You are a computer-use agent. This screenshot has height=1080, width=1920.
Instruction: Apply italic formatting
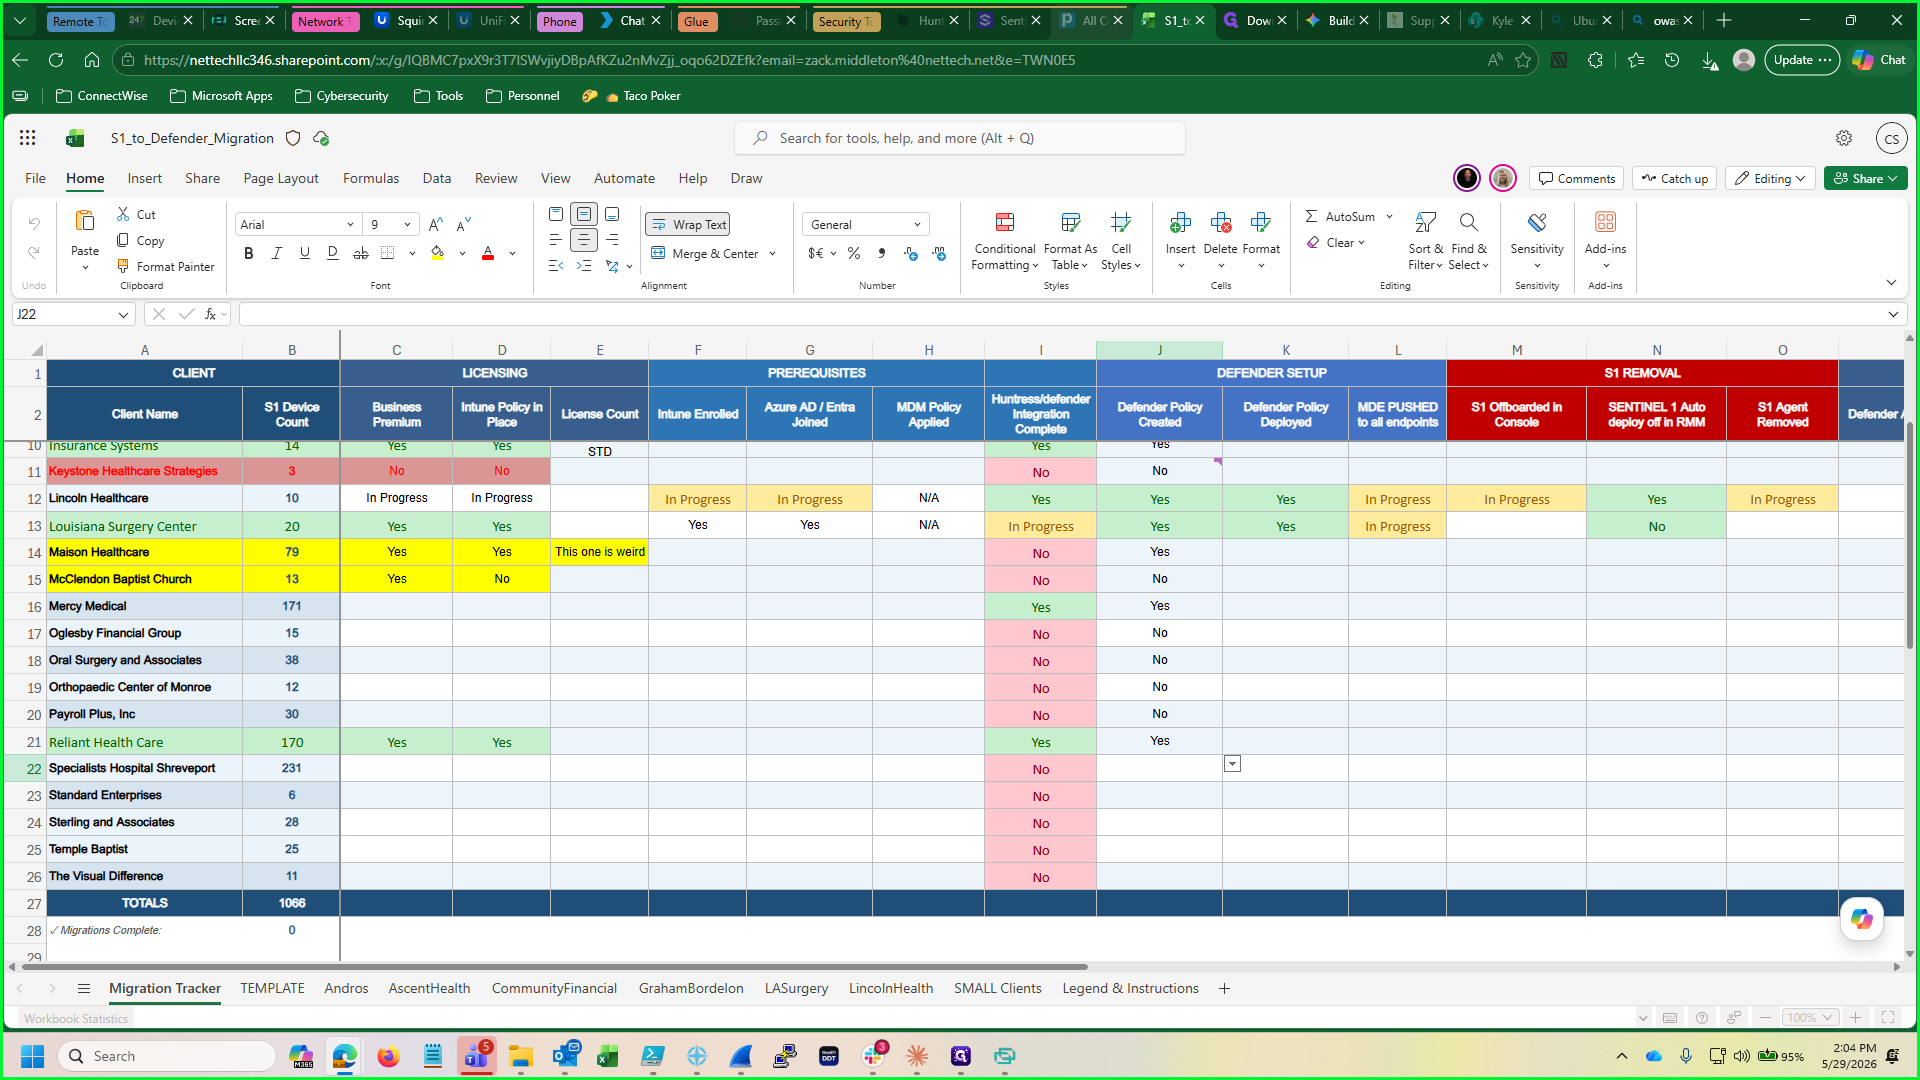pyautogui.click(x=277, y=253)
